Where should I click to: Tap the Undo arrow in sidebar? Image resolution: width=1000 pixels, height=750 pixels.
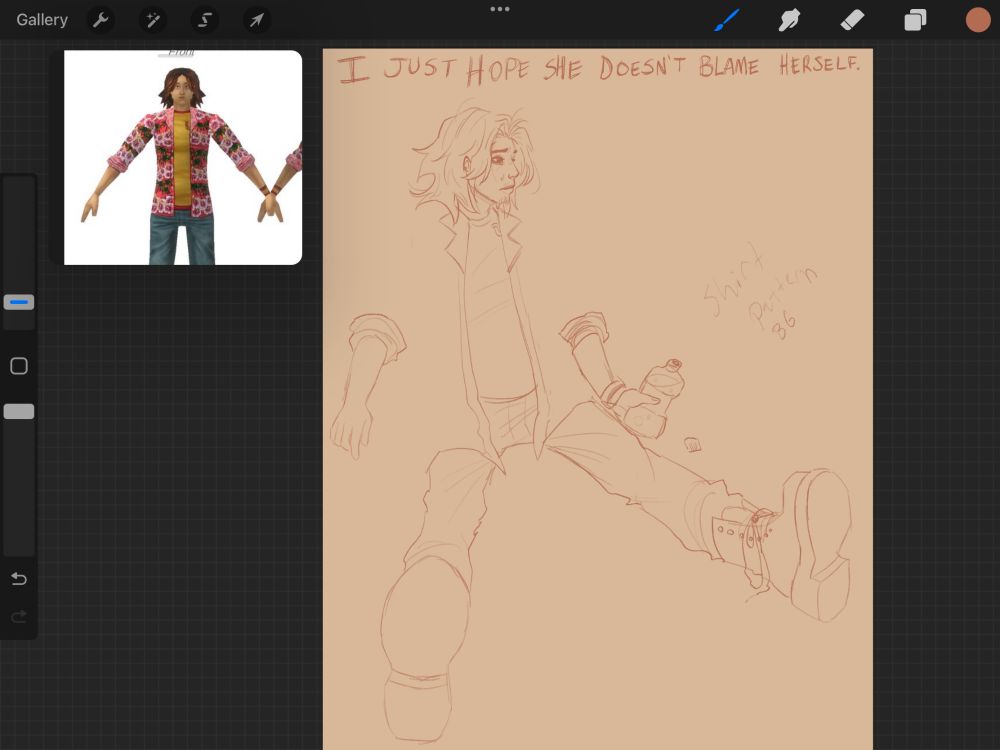tap(18, 579)
